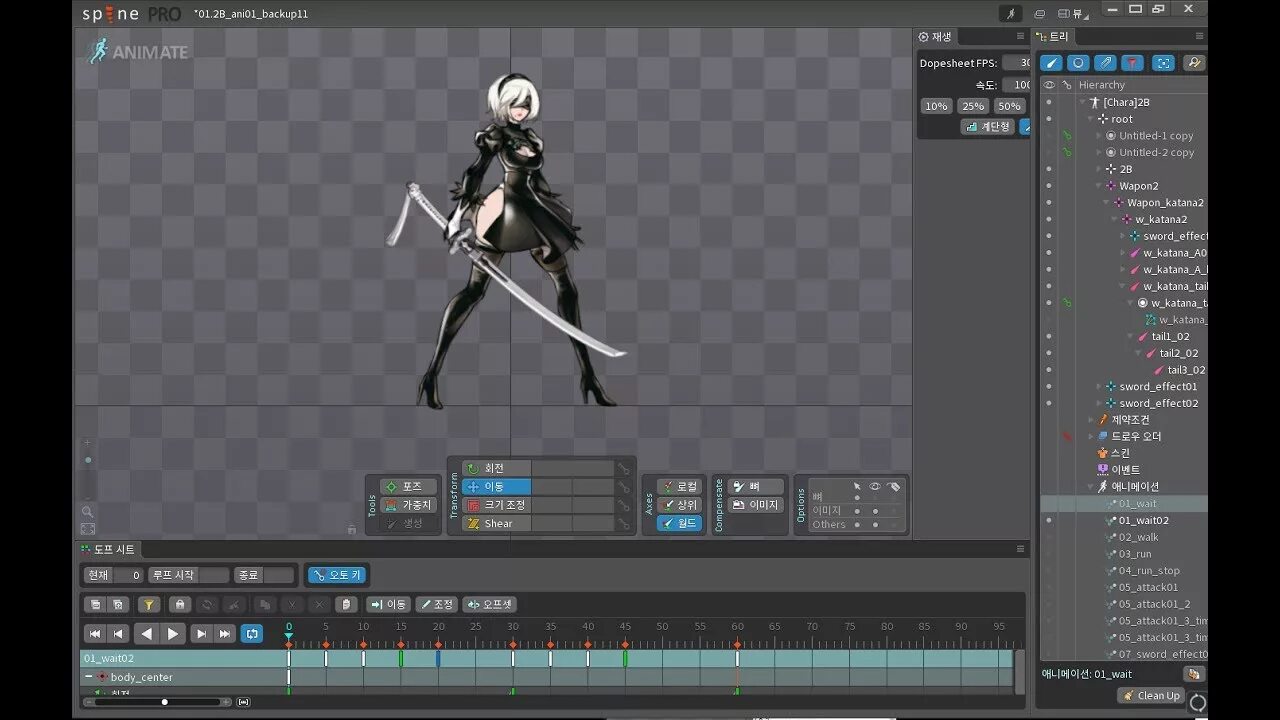1280x720 pixels.
Task: Open the 재생 panel options menu icon
Action: pos(1020,36)
